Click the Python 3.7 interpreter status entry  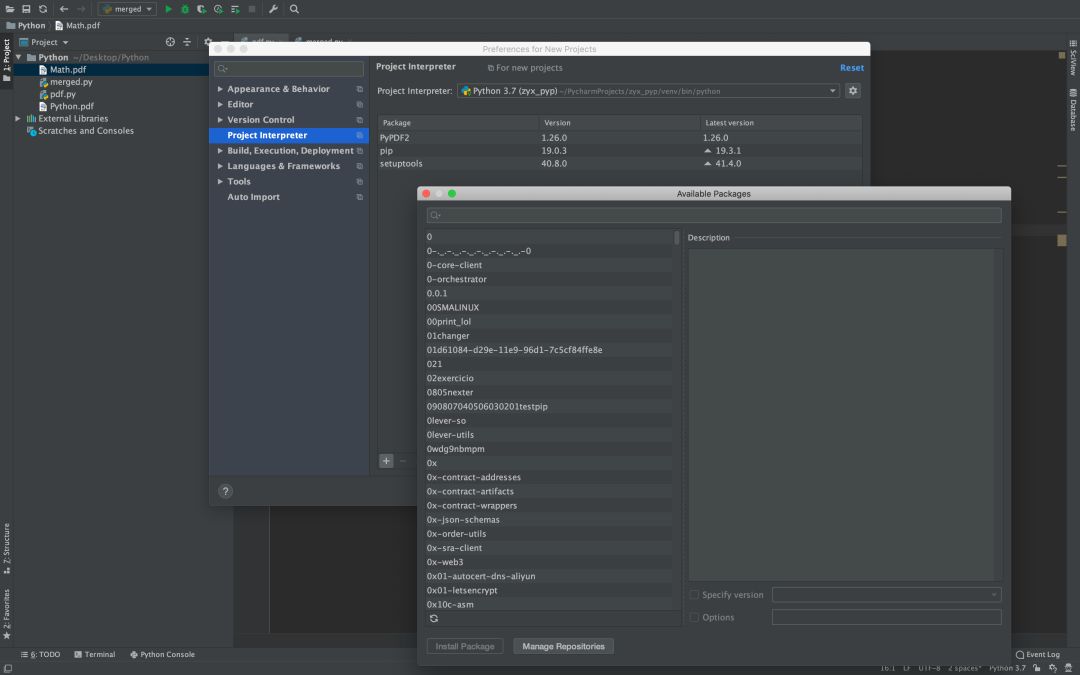coord(1007,668)
